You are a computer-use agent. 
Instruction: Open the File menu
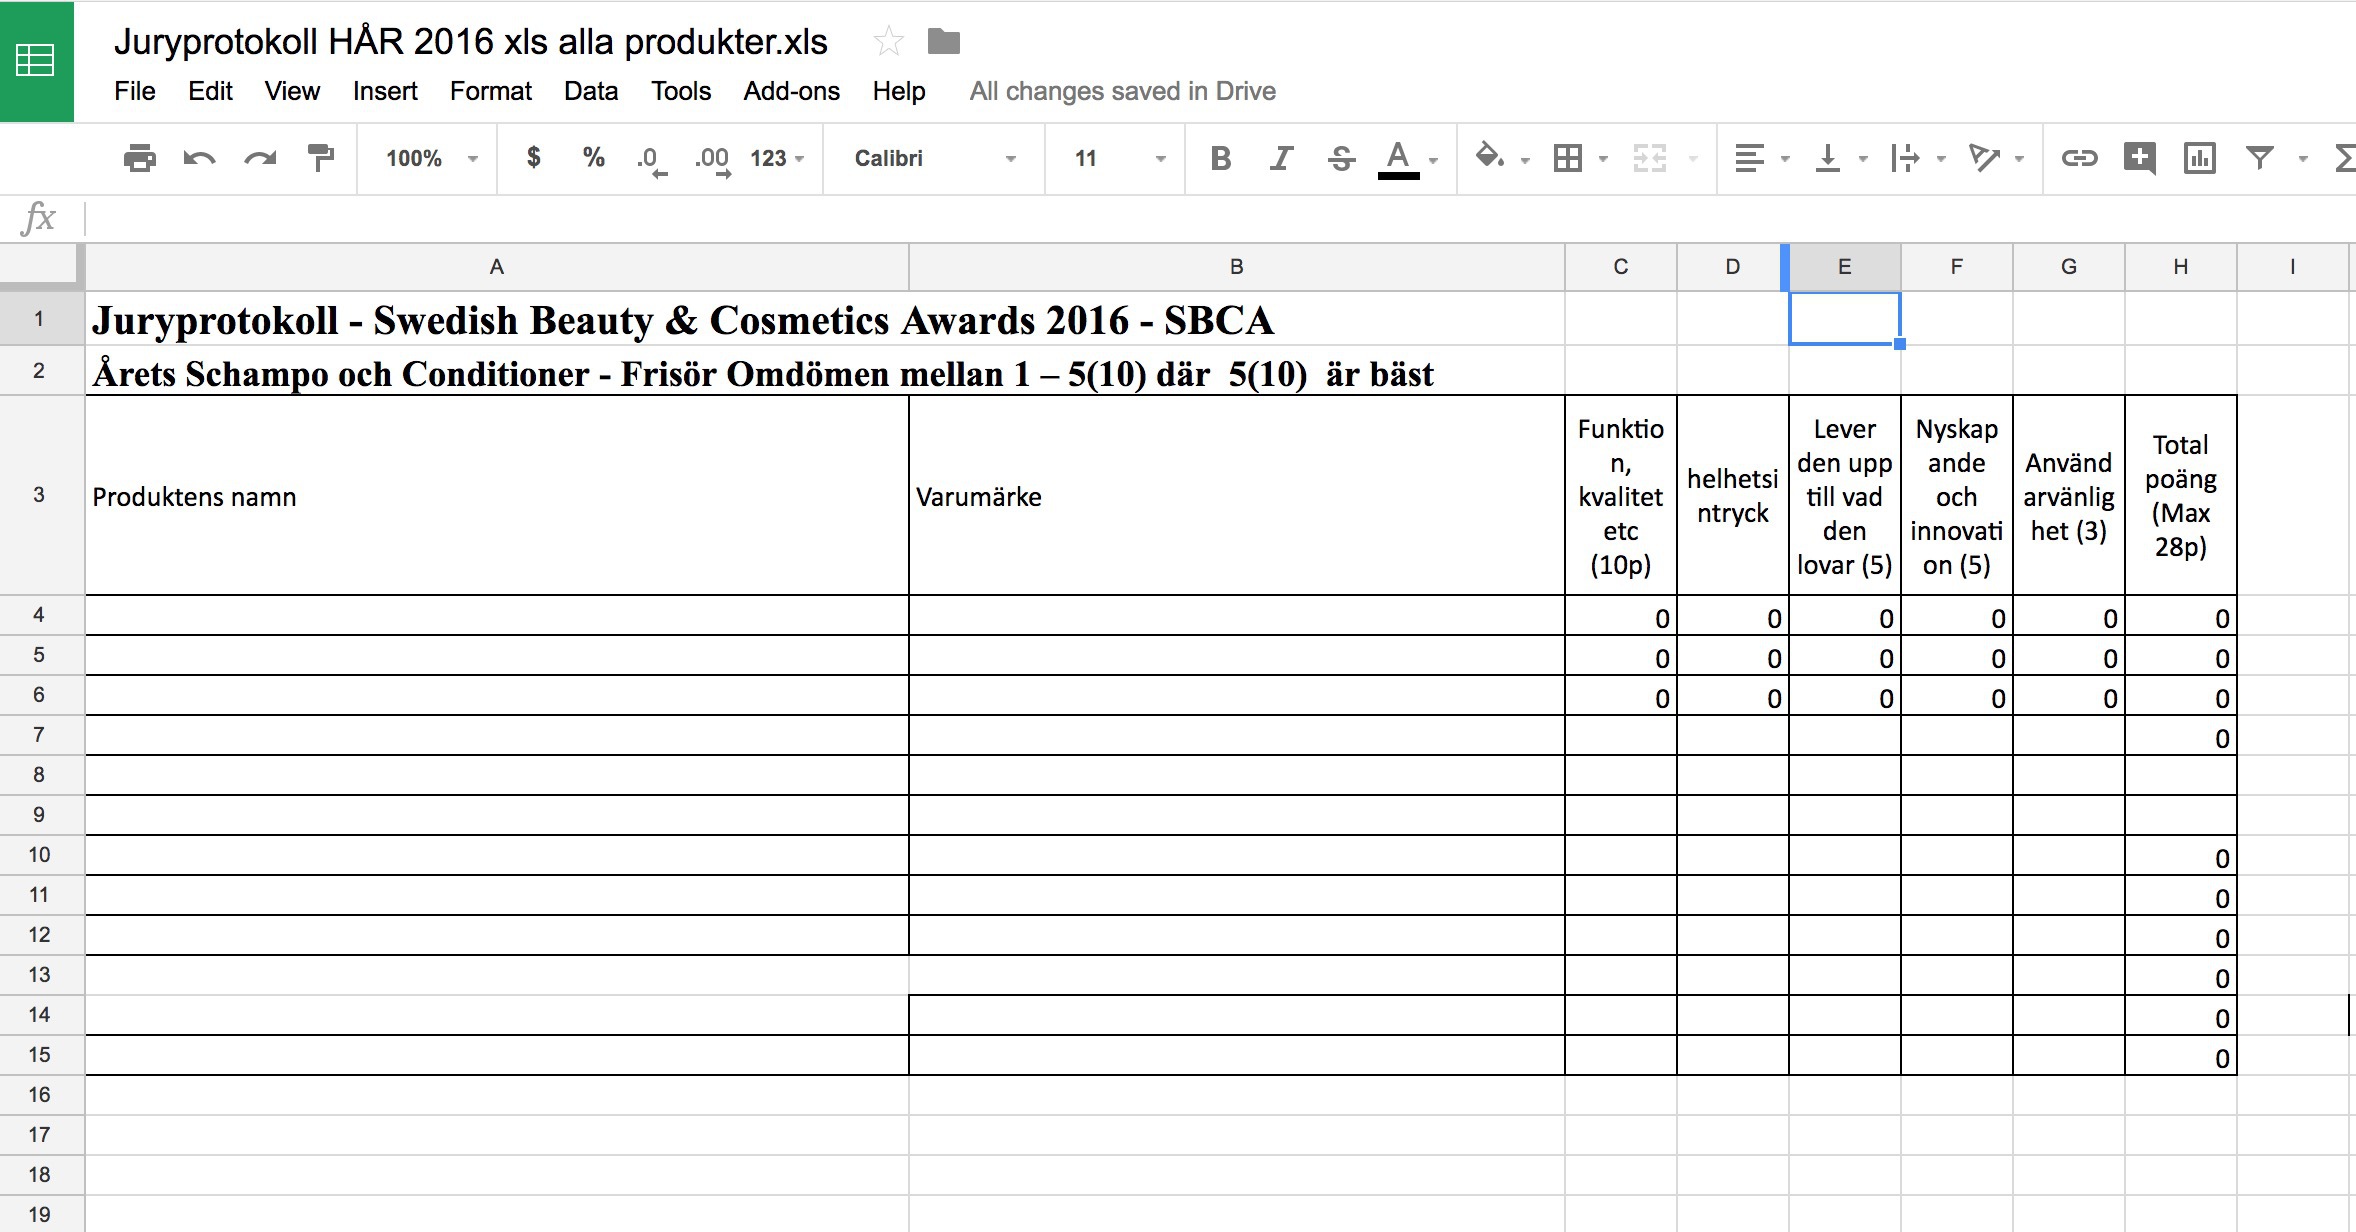135,91
